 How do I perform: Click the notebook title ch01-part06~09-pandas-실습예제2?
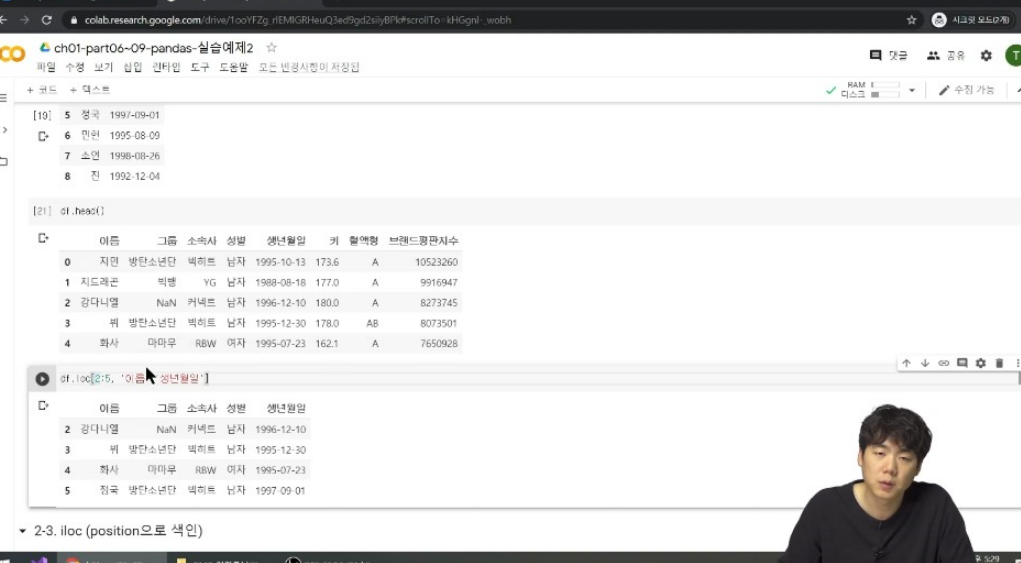(154, 48)
